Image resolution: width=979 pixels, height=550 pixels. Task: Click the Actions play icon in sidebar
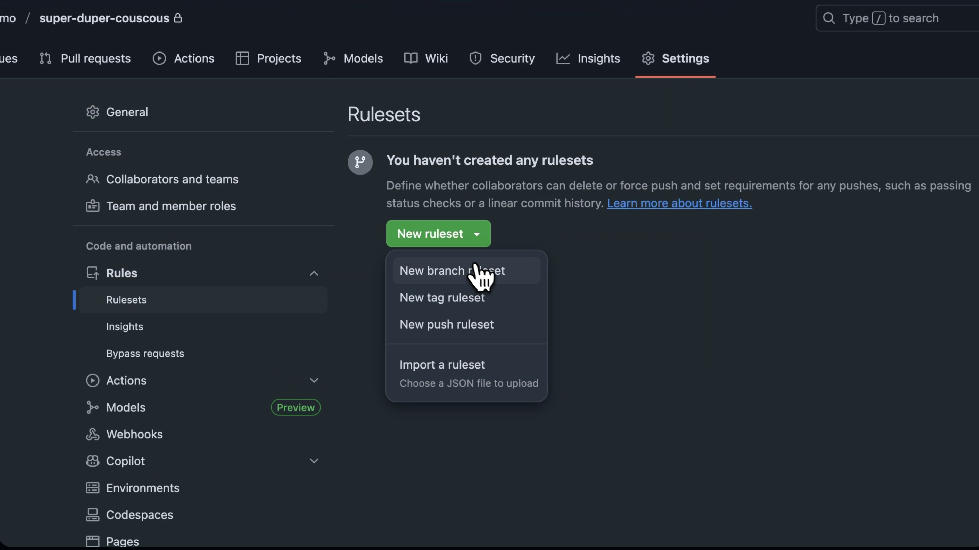pos(92,380)
